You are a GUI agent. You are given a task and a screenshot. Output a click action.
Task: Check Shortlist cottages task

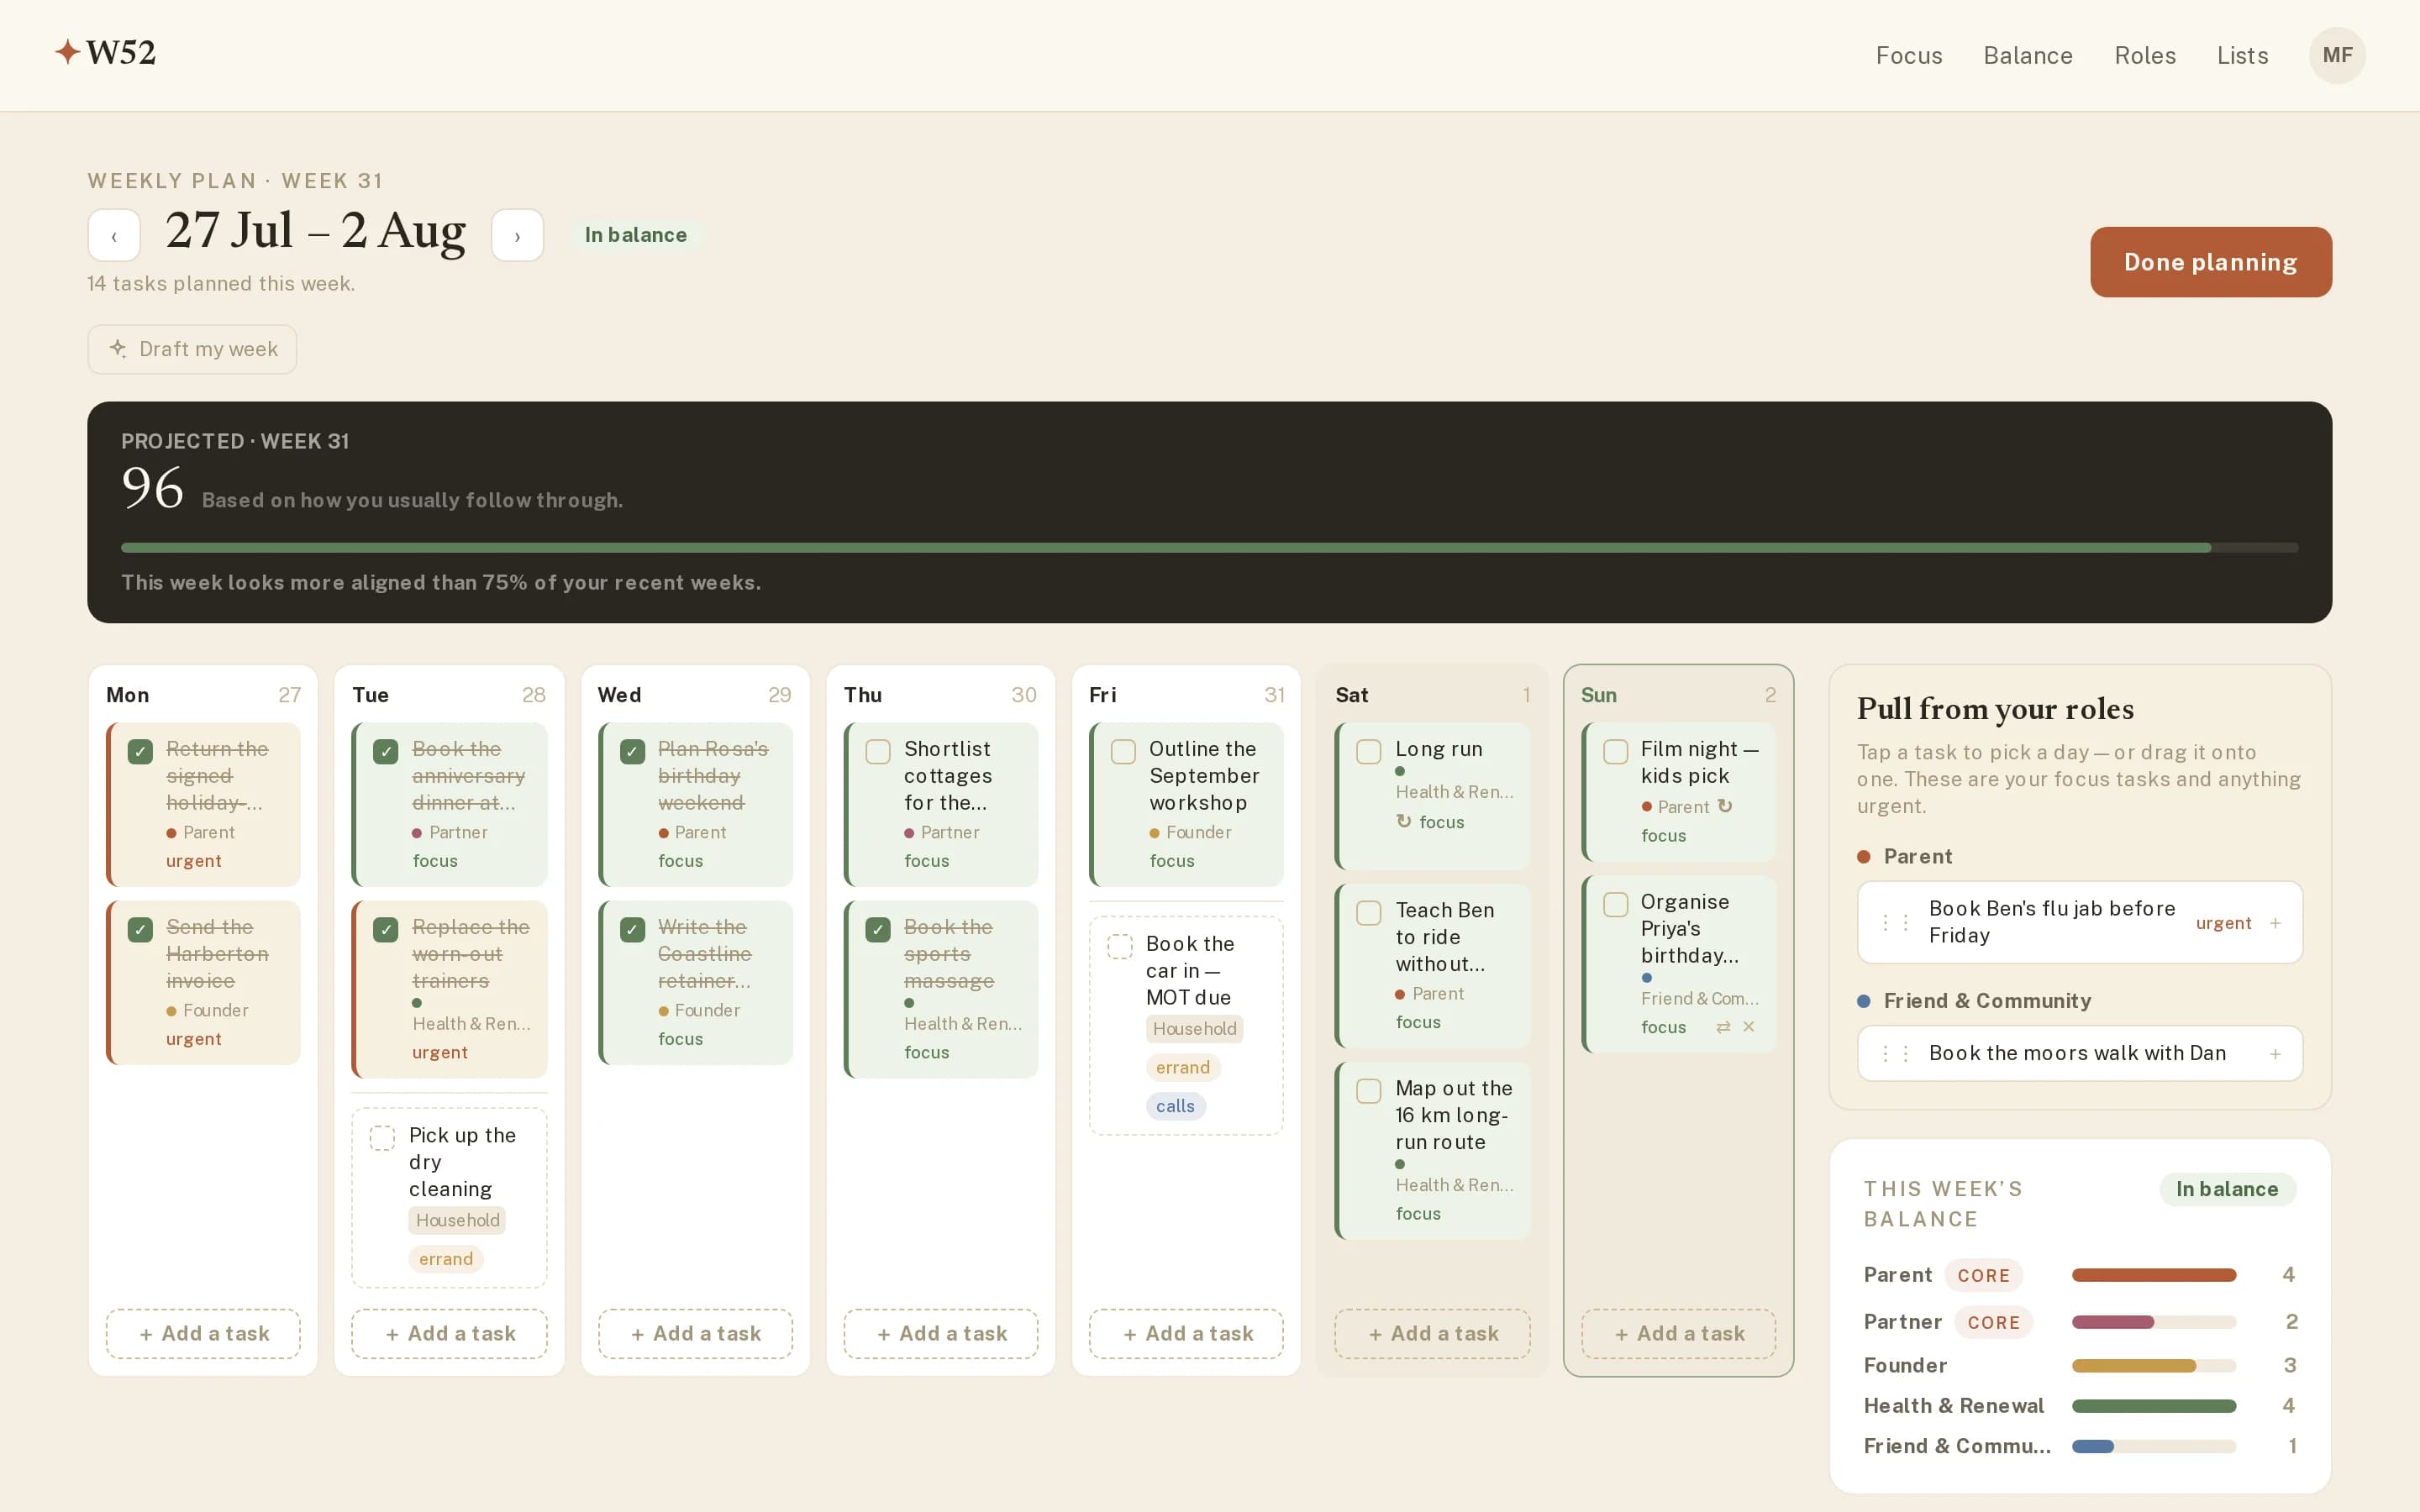click(878, 751)
